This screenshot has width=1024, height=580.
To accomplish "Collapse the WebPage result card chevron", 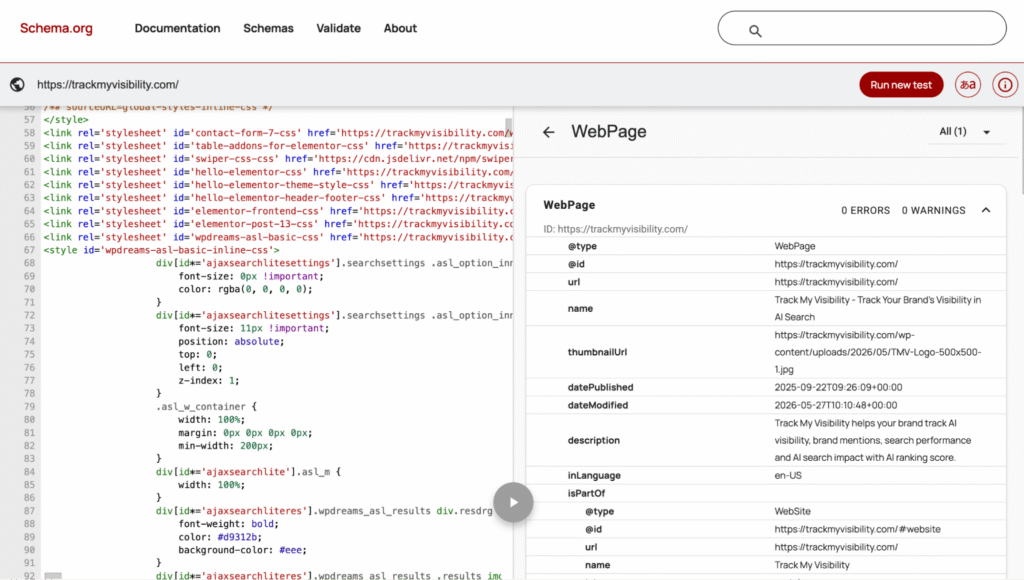I will [985, 210].
